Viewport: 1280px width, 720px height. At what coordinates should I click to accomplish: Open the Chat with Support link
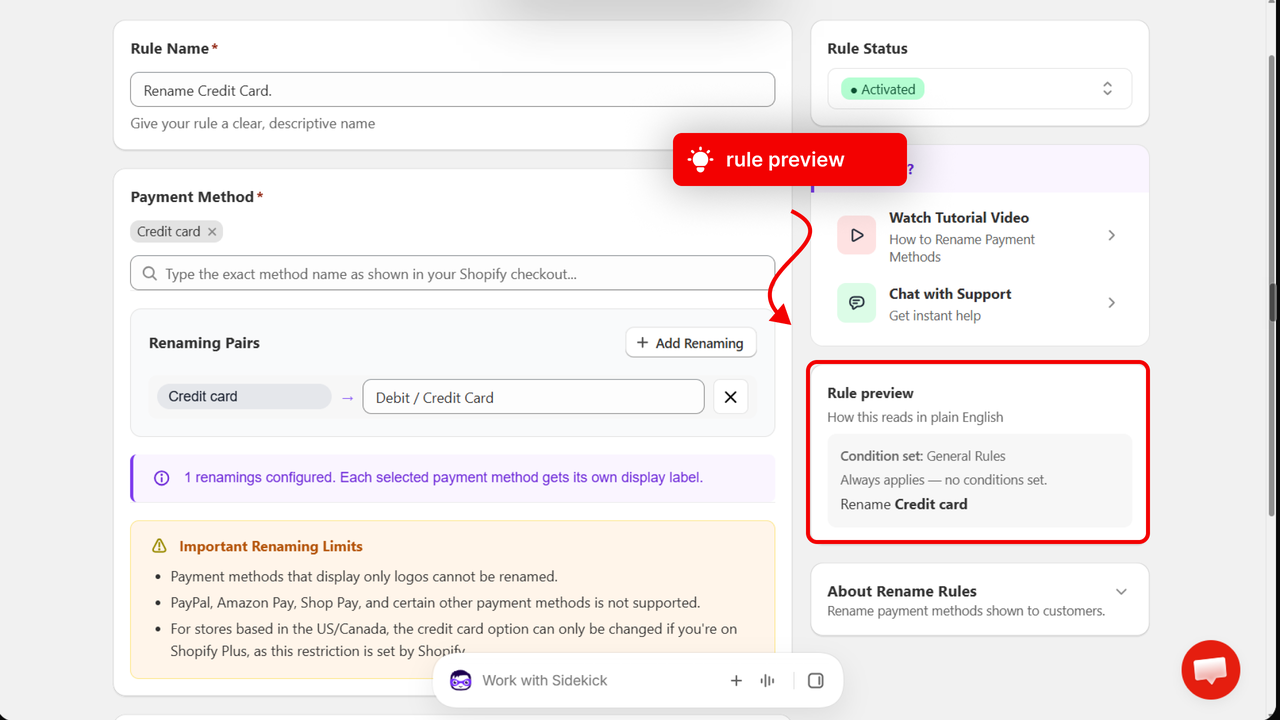coord(980,303)
